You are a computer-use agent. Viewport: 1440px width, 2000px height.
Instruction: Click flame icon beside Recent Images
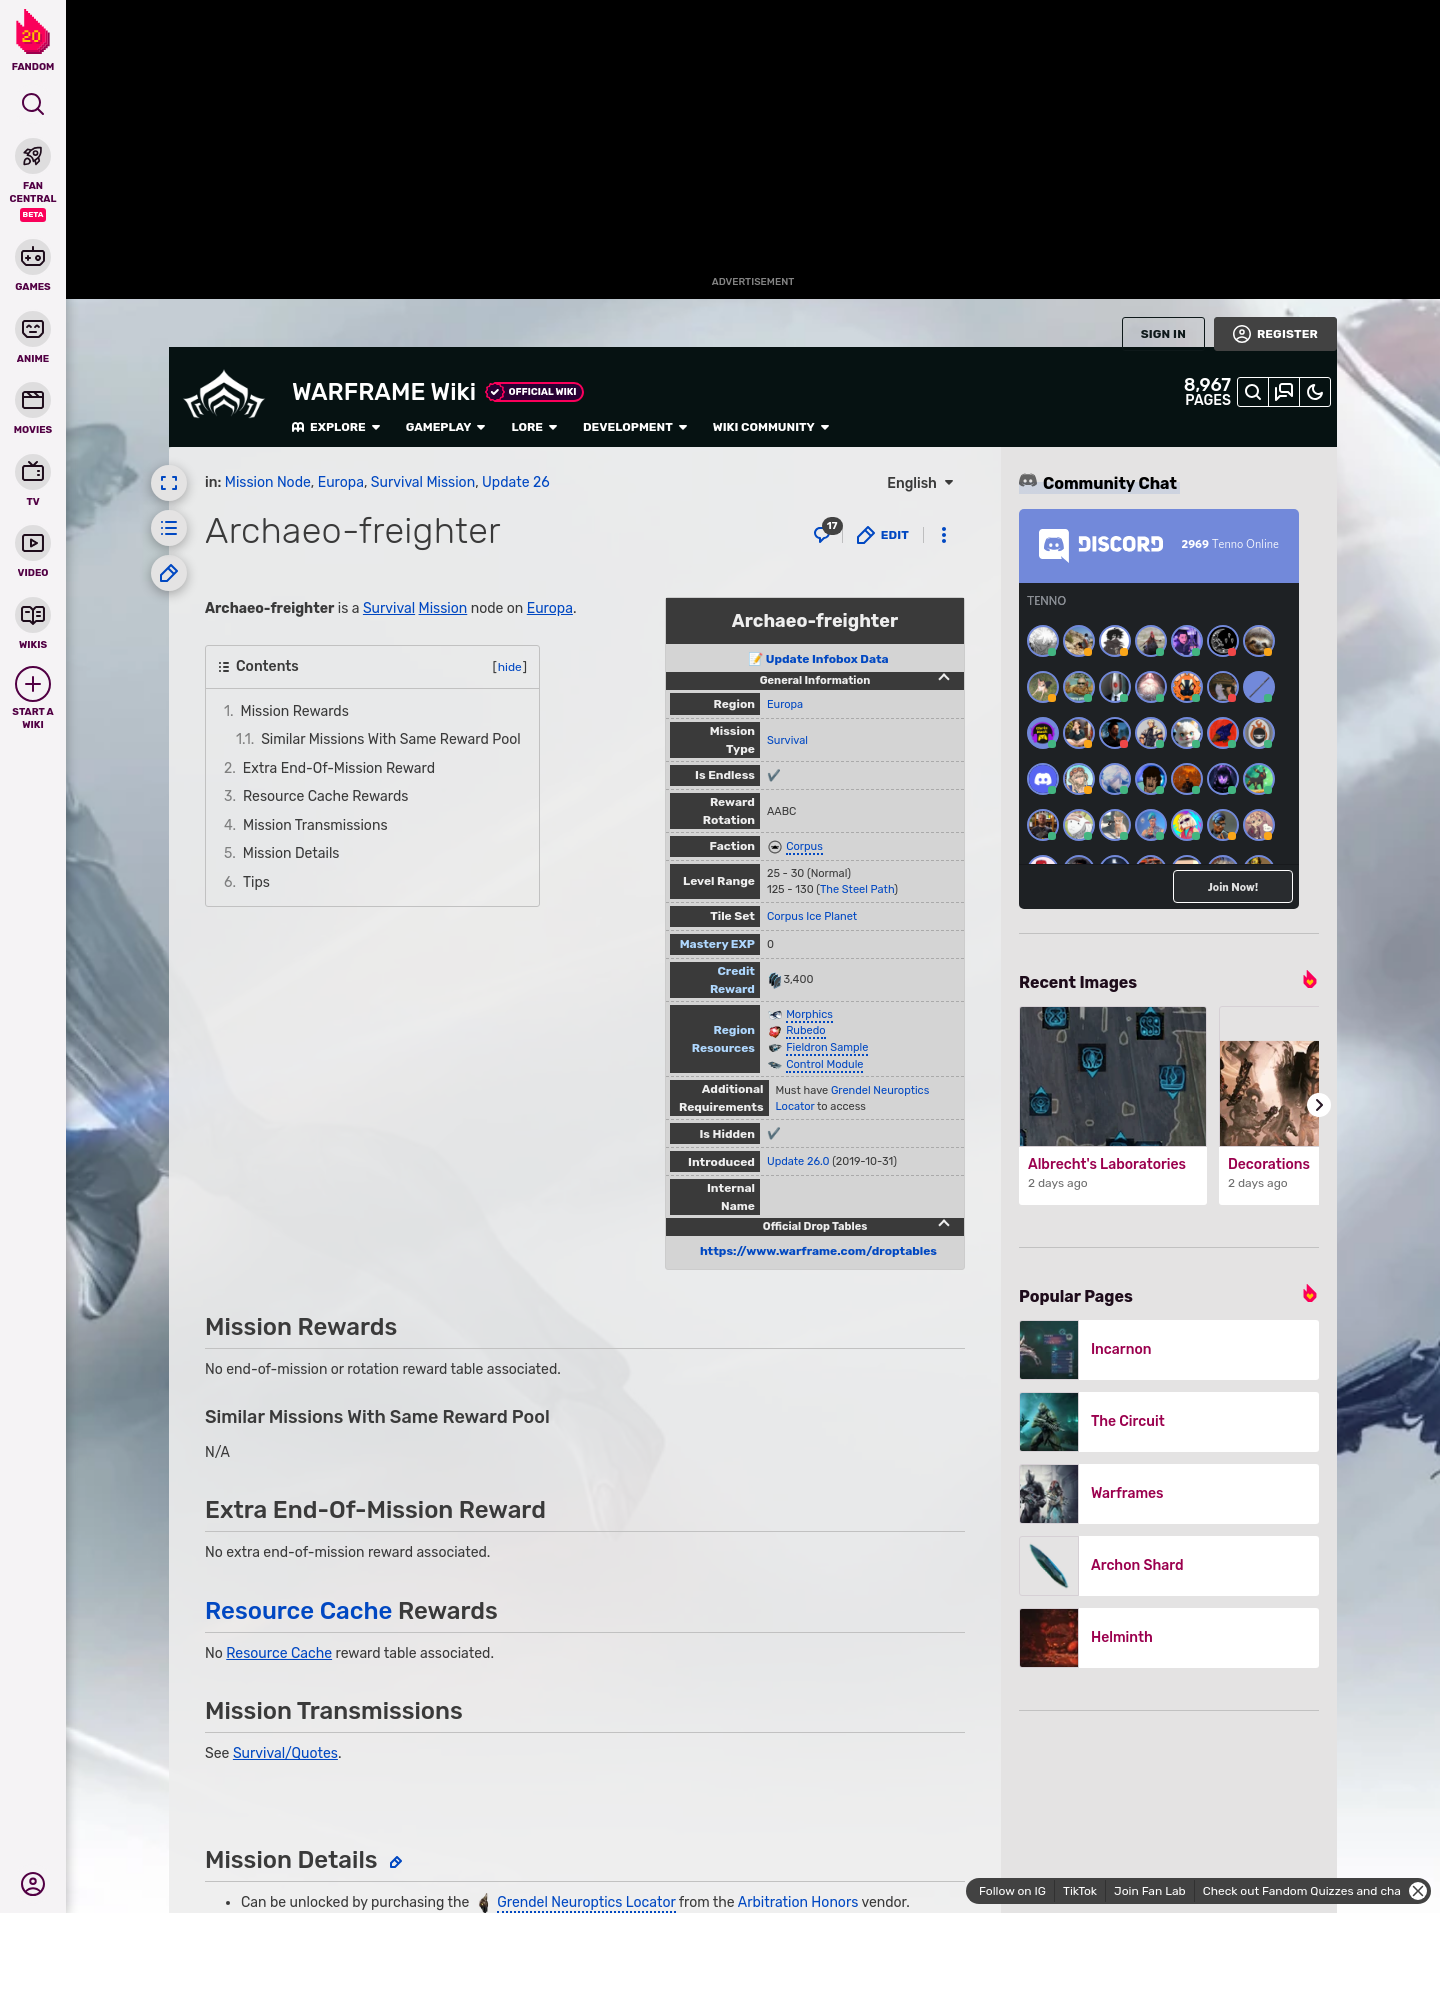pyautogui.click(x=1310, y=980)
